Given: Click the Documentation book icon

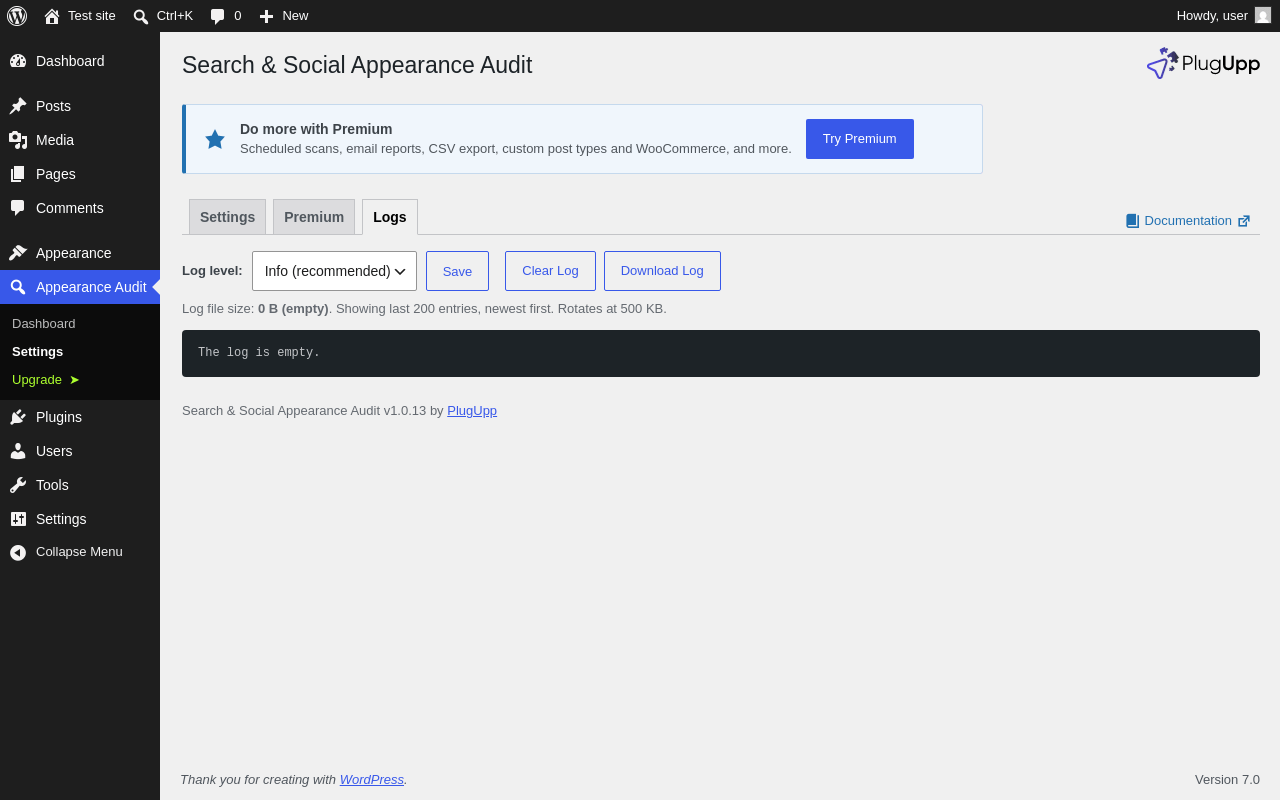Looking at the screenshot, I should tap(1132, 221).
